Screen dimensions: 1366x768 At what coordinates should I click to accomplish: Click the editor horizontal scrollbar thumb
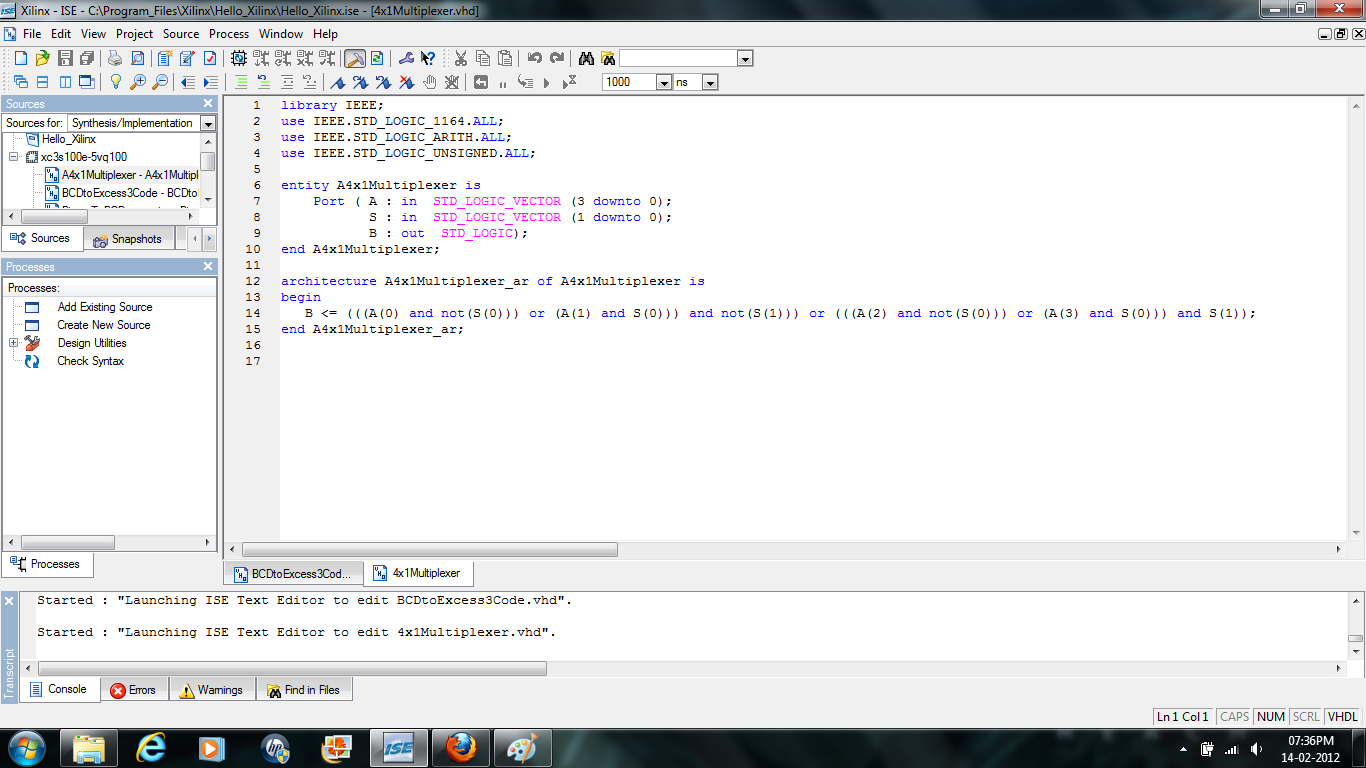click(x=429, y=549)
